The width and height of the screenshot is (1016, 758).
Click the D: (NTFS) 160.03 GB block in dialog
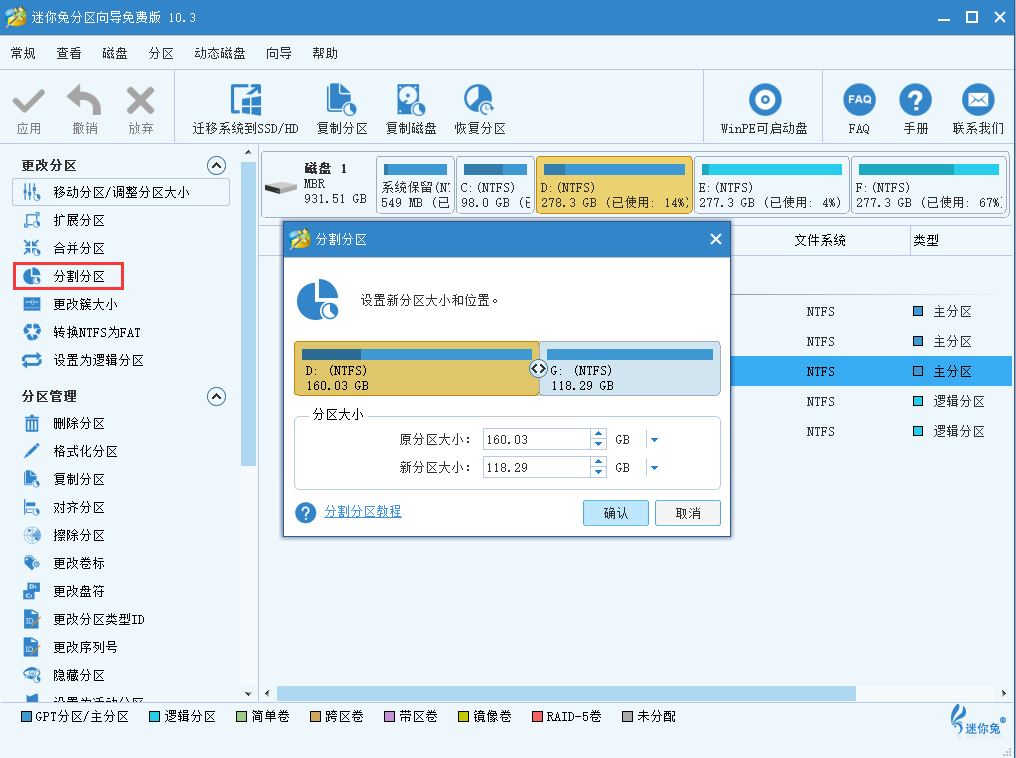pyautogui.click(x=416, y=369)
